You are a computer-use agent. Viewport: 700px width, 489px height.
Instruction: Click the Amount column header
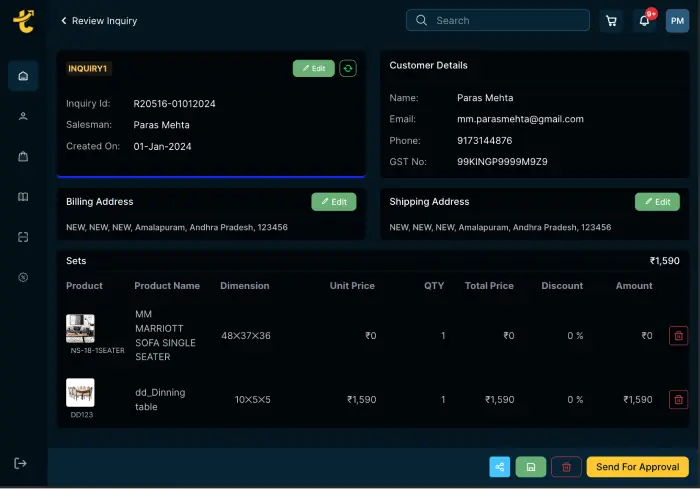[634, 286]
